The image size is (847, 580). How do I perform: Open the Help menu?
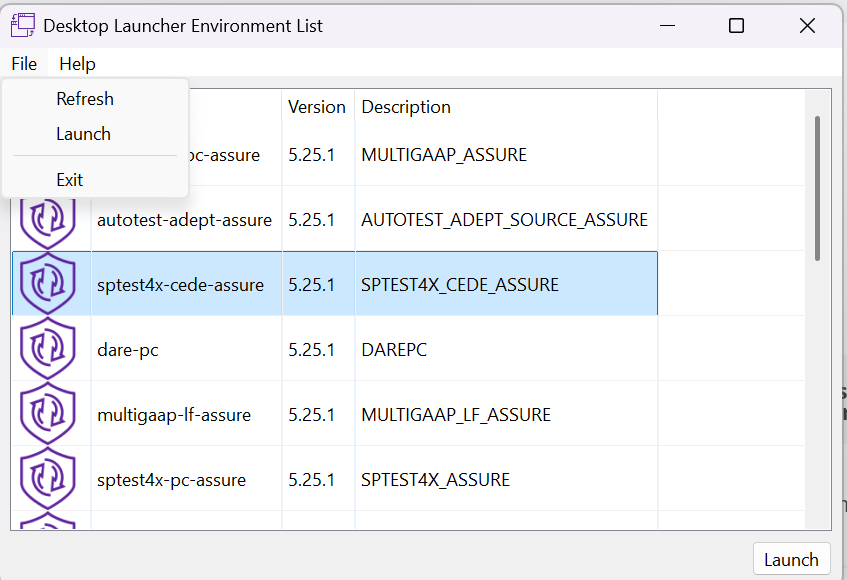point(77,63)
